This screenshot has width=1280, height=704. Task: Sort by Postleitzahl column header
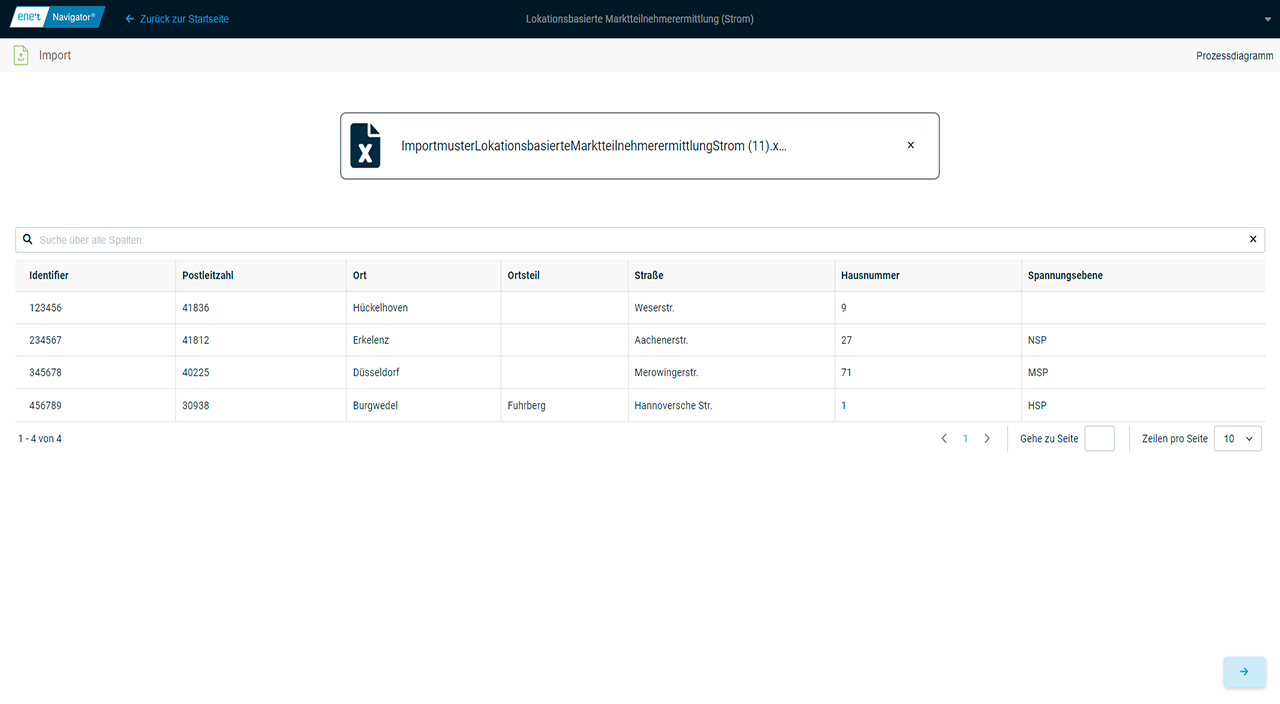tap(208, 276)
